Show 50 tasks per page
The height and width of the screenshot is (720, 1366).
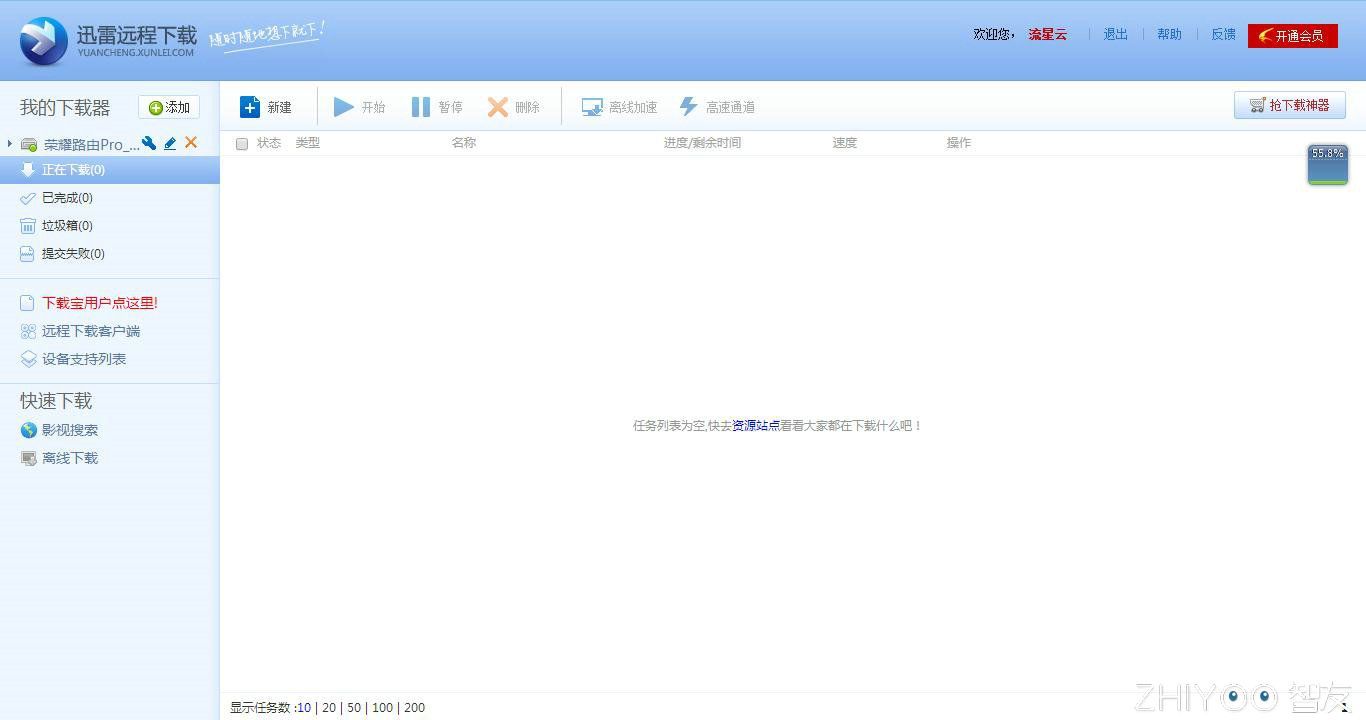pos(354,708)
